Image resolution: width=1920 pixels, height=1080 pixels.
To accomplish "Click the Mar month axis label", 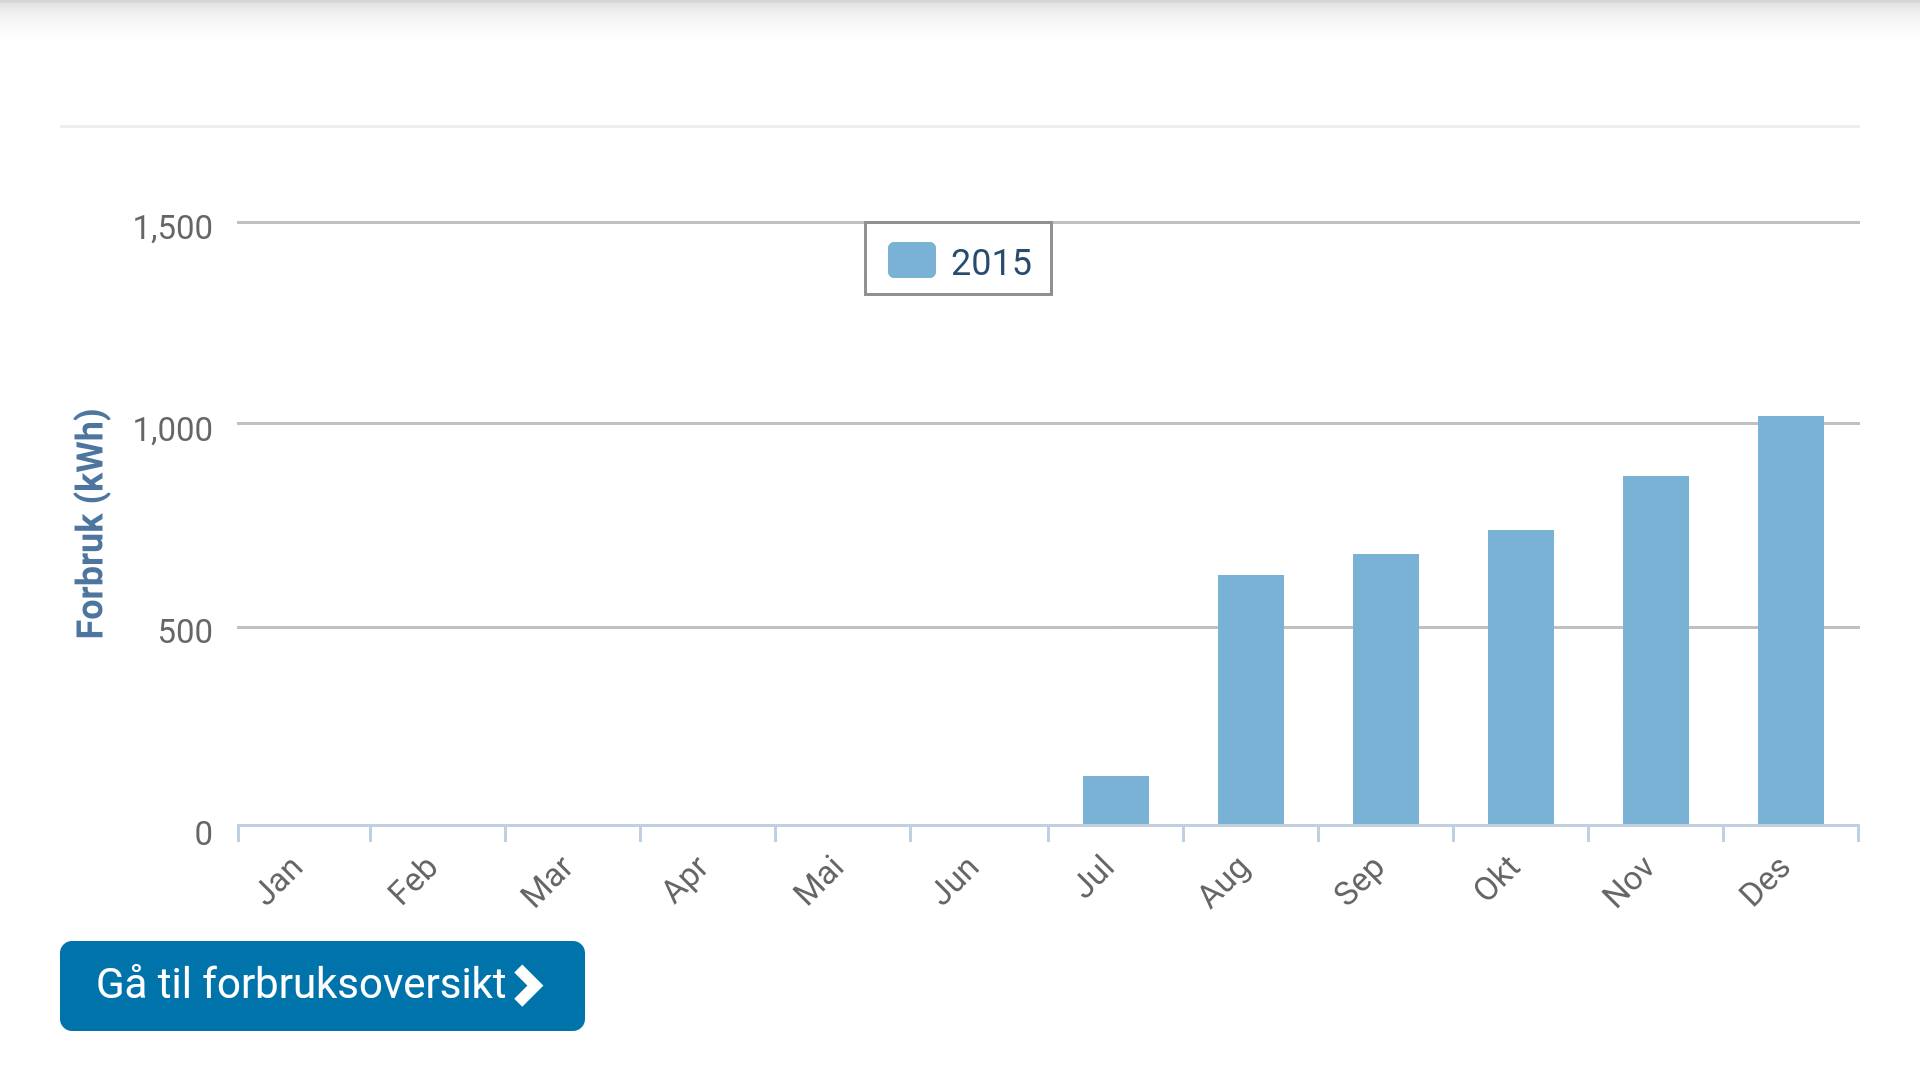I will (x=546, y=881).
